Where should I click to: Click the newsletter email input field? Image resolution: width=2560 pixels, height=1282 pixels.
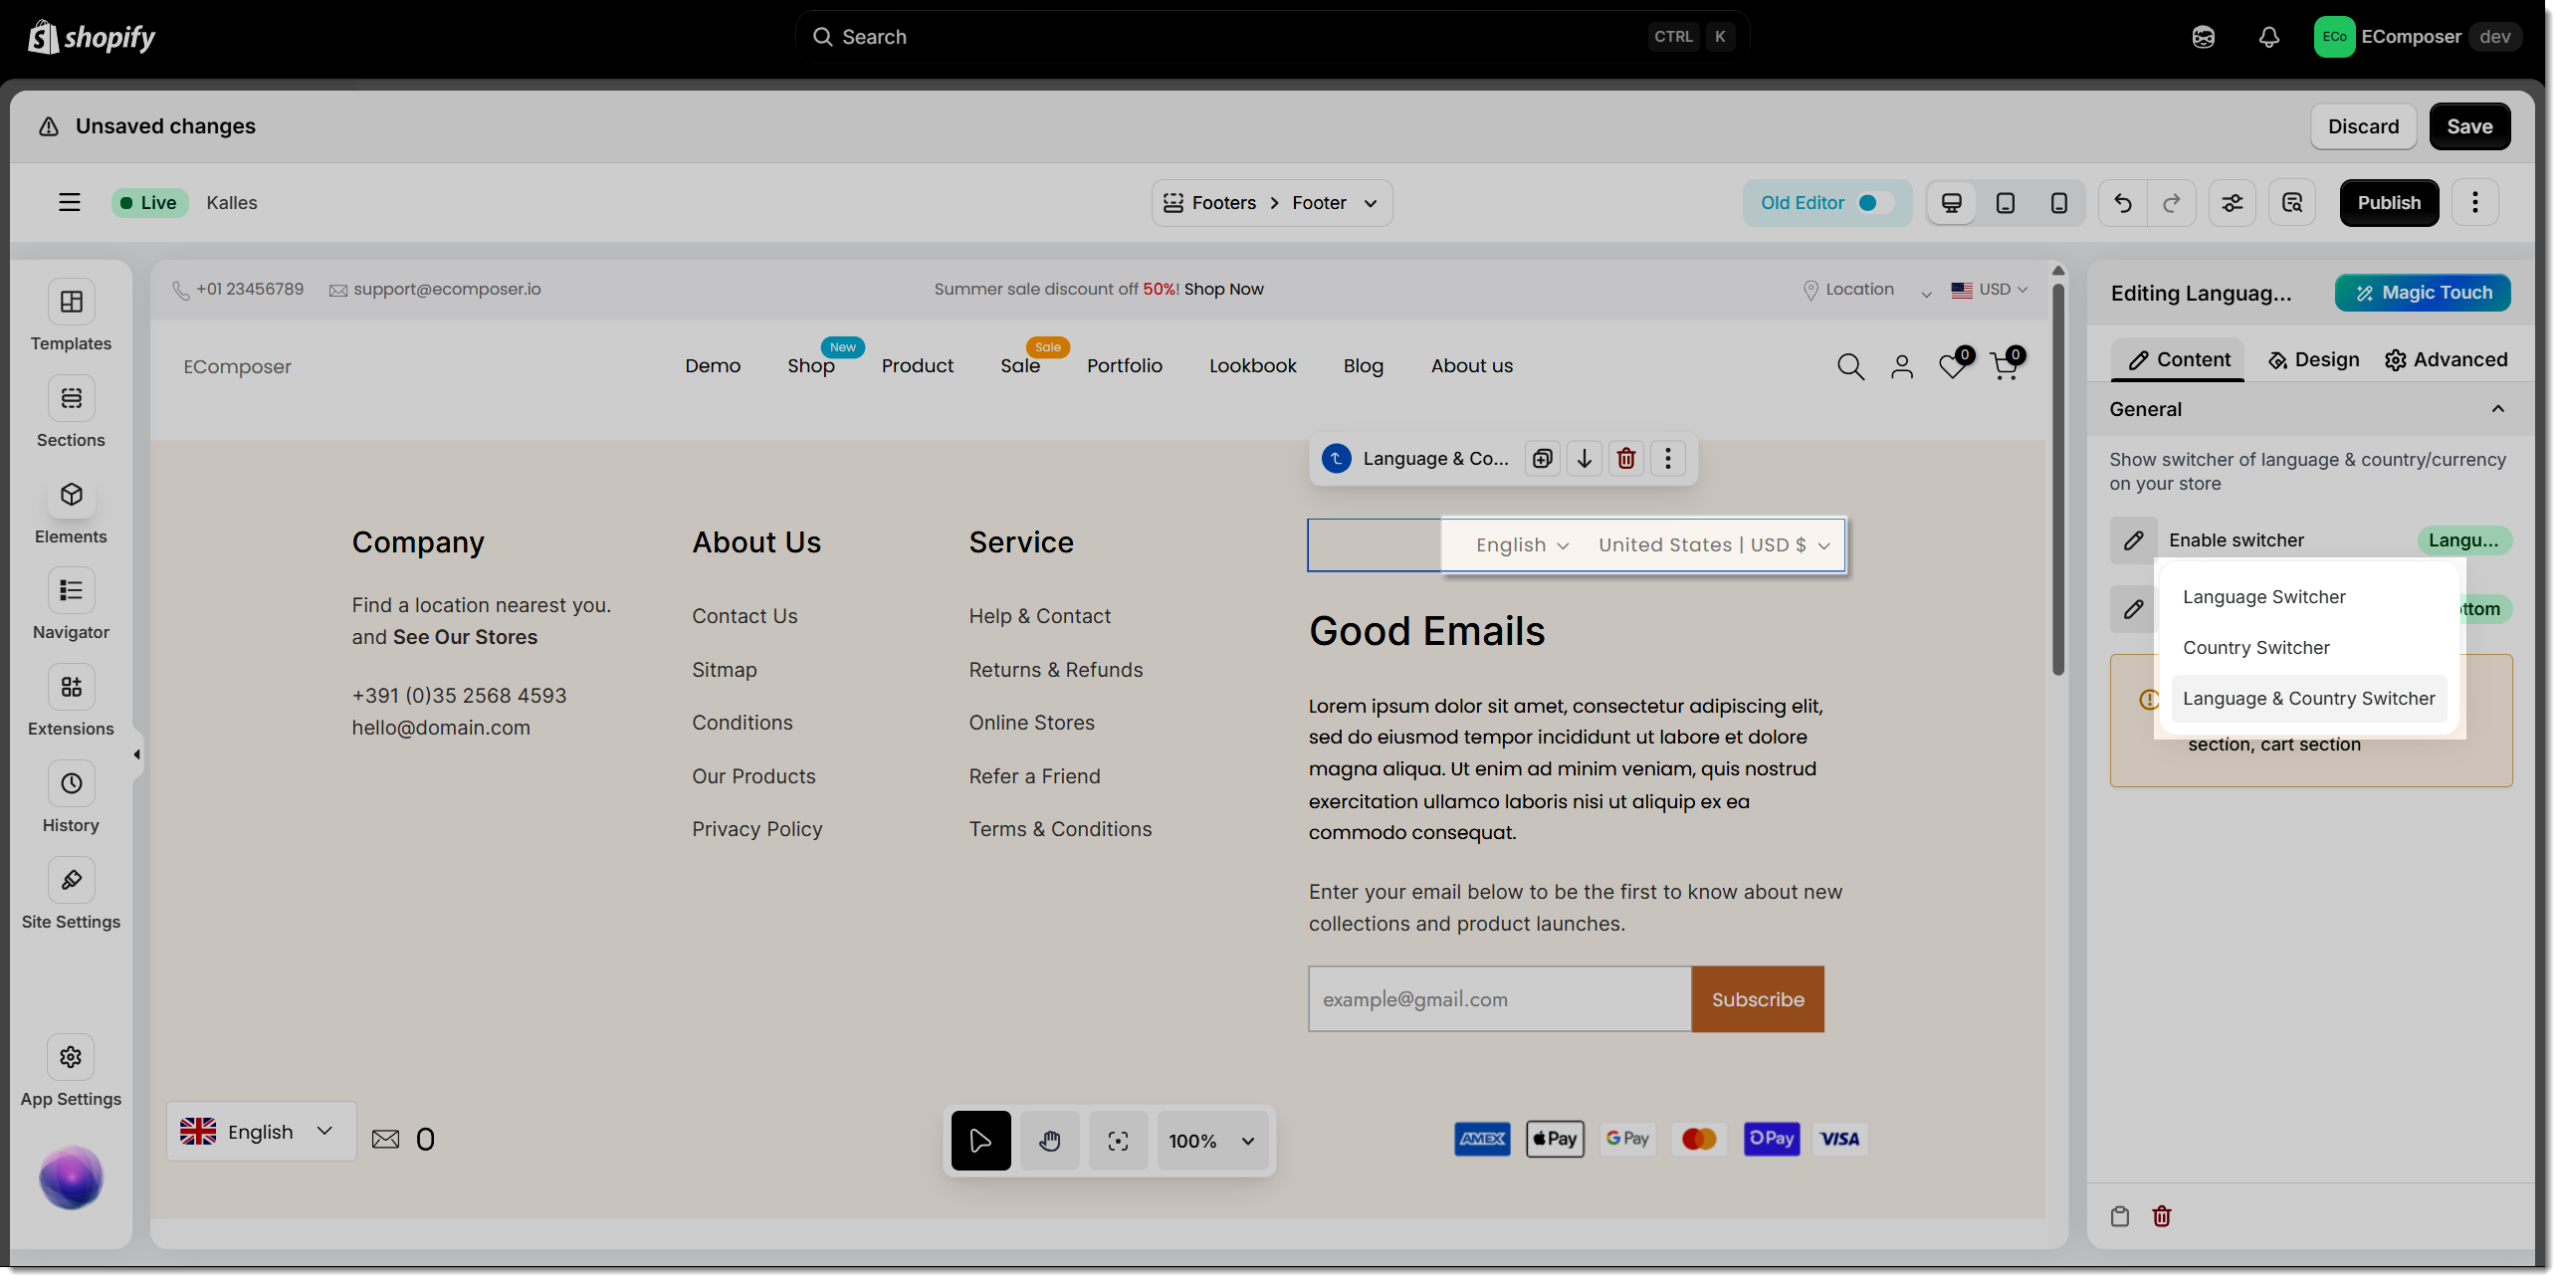click(1499, 999)
